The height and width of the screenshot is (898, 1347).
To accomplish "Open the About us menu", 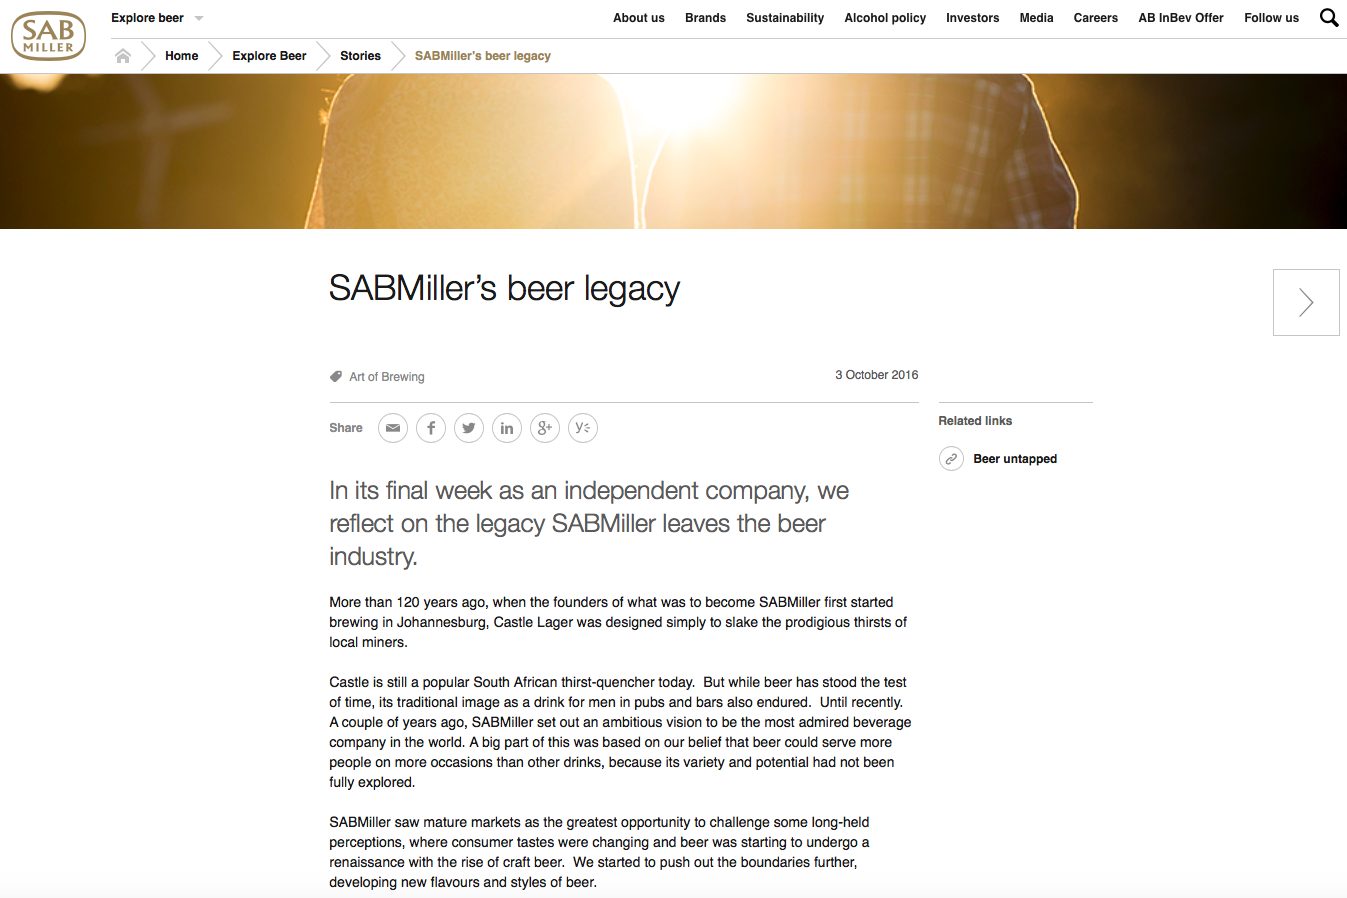I will click(x=639, y=18).
